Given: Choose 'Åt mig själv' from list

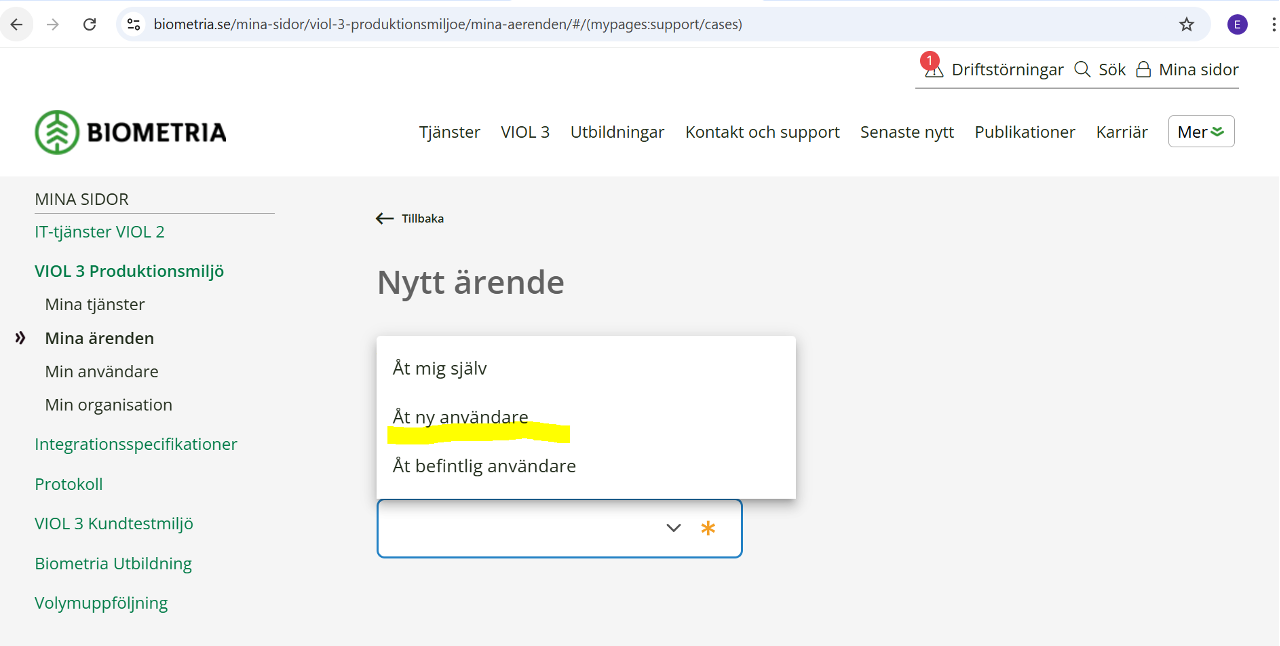Looking at the screenshot, I should coord(440,368).
